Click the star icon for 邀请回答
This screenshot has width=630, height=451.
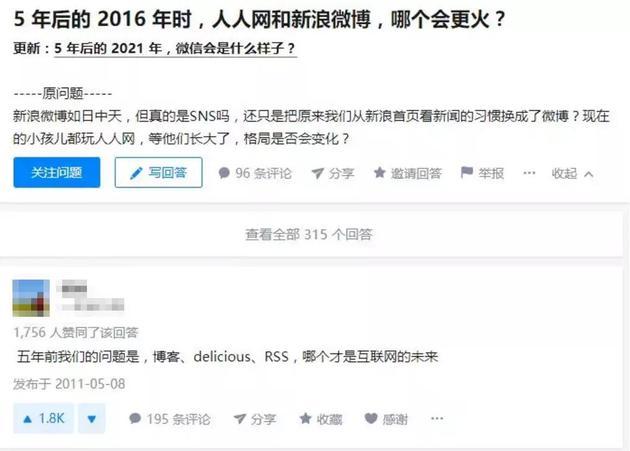click(380, 173)
